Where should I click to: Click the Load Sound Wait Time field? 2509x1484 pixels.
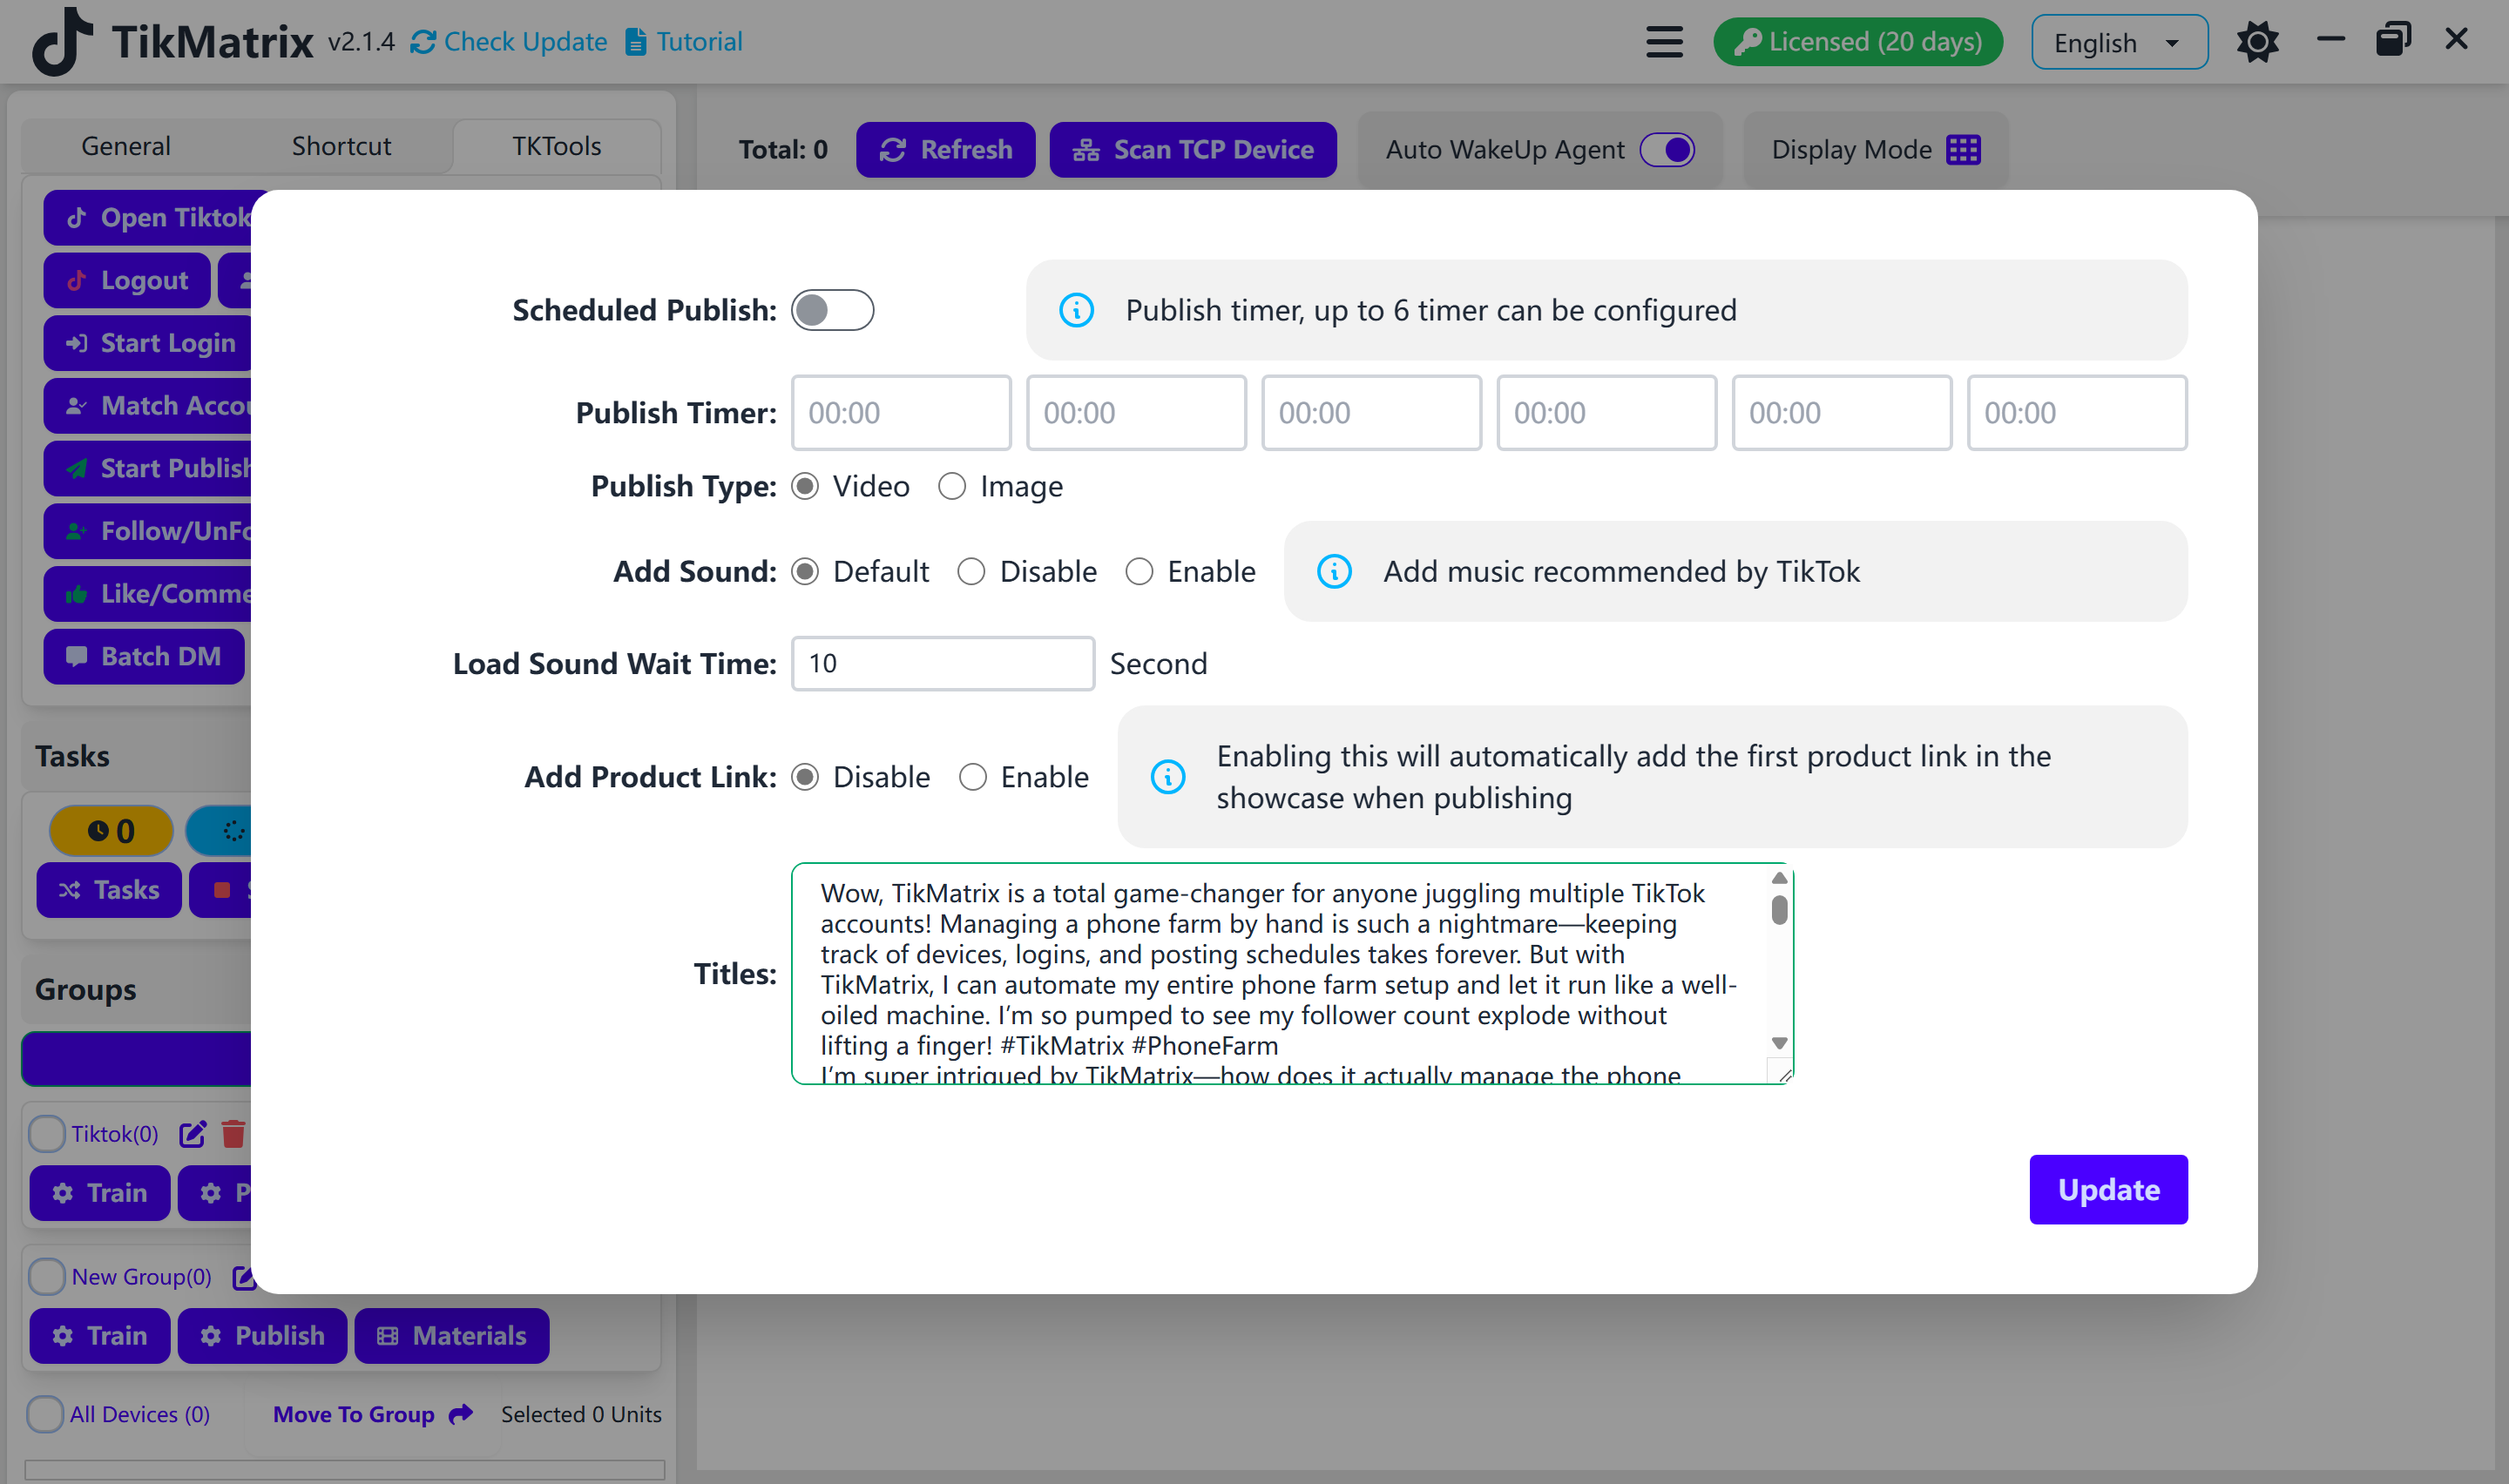(x=943, y=664)
